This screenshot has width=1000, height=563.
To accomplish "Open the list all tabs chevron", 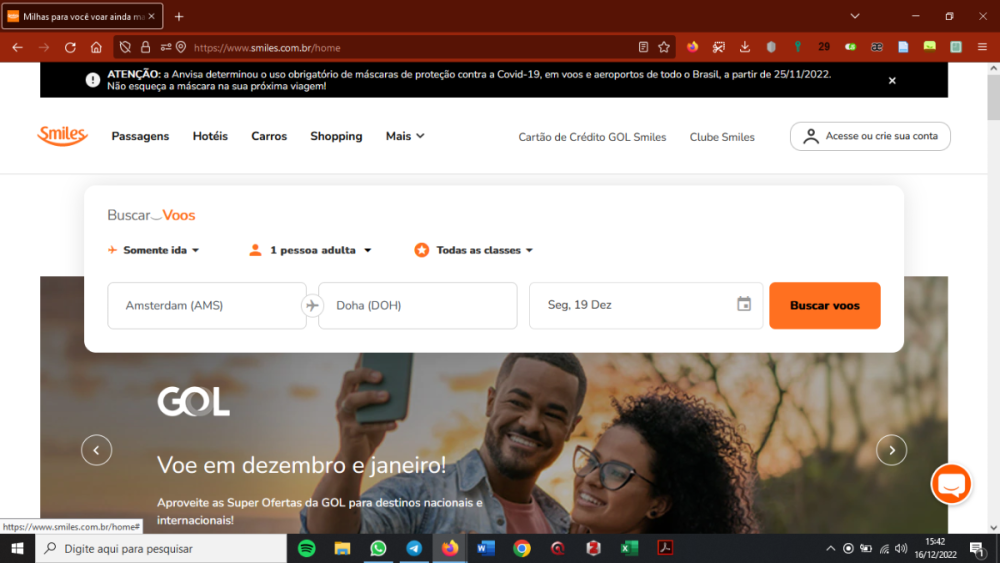I will (855, 17).
